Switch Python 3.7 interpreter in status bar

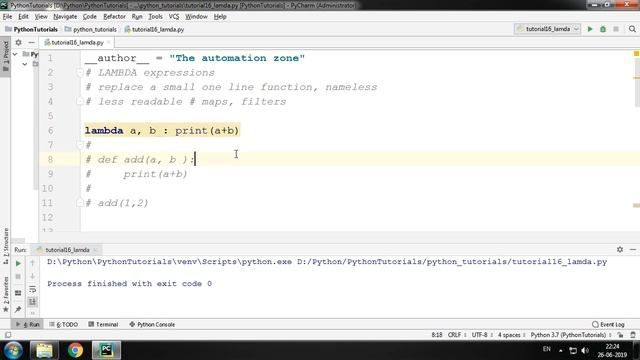570,335
